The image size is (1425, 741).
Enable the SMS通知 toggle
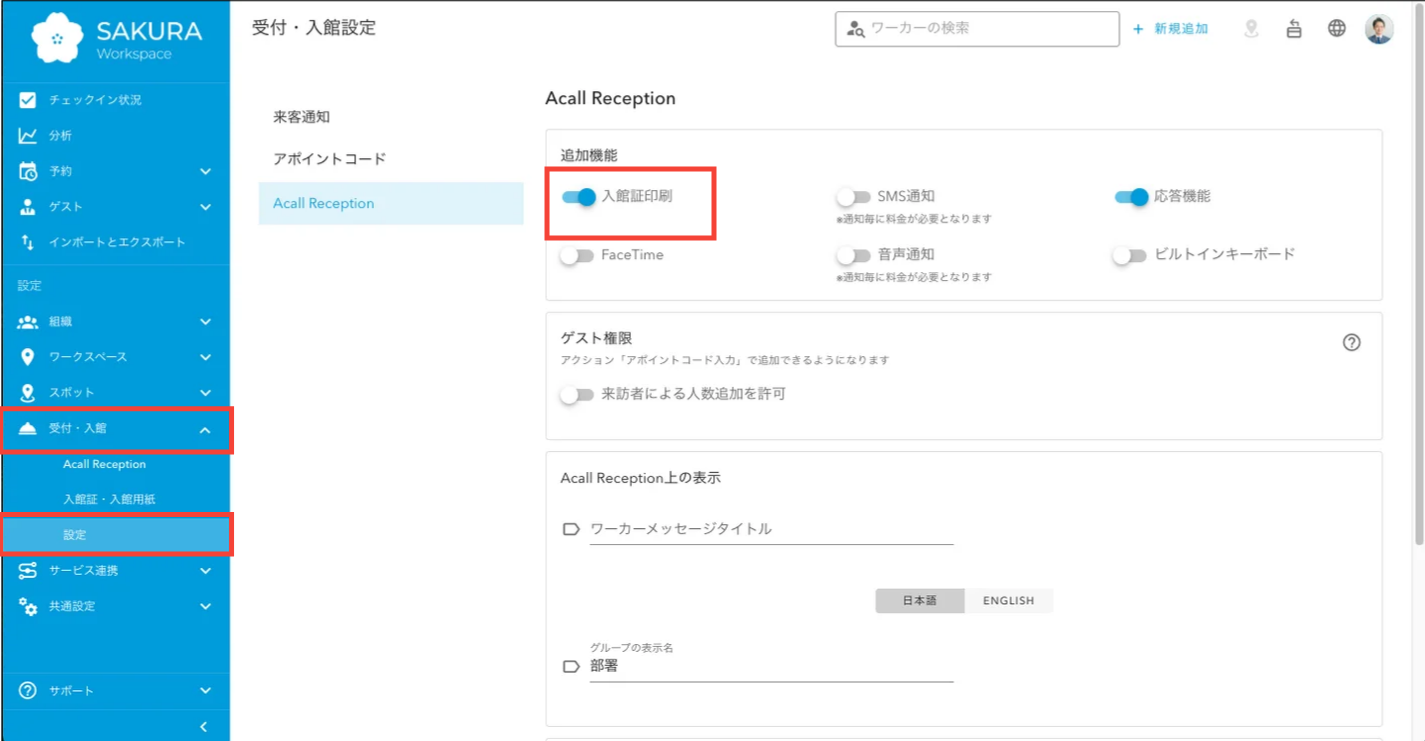pyautogui.click(x=853, y=197)
